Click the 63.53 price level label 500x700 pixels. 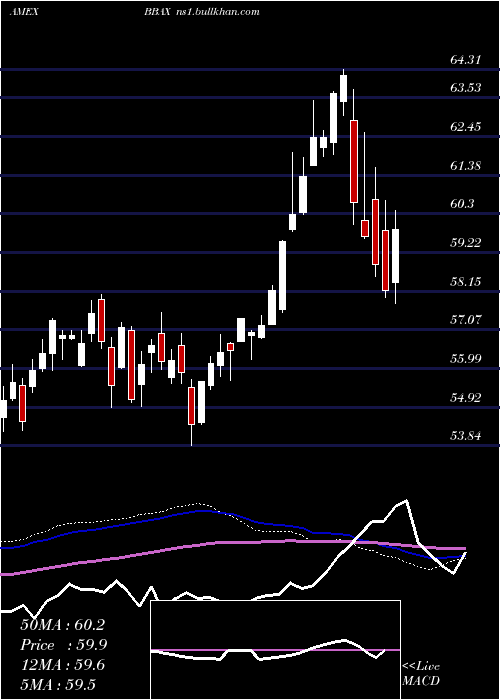(x=466, y=88)
